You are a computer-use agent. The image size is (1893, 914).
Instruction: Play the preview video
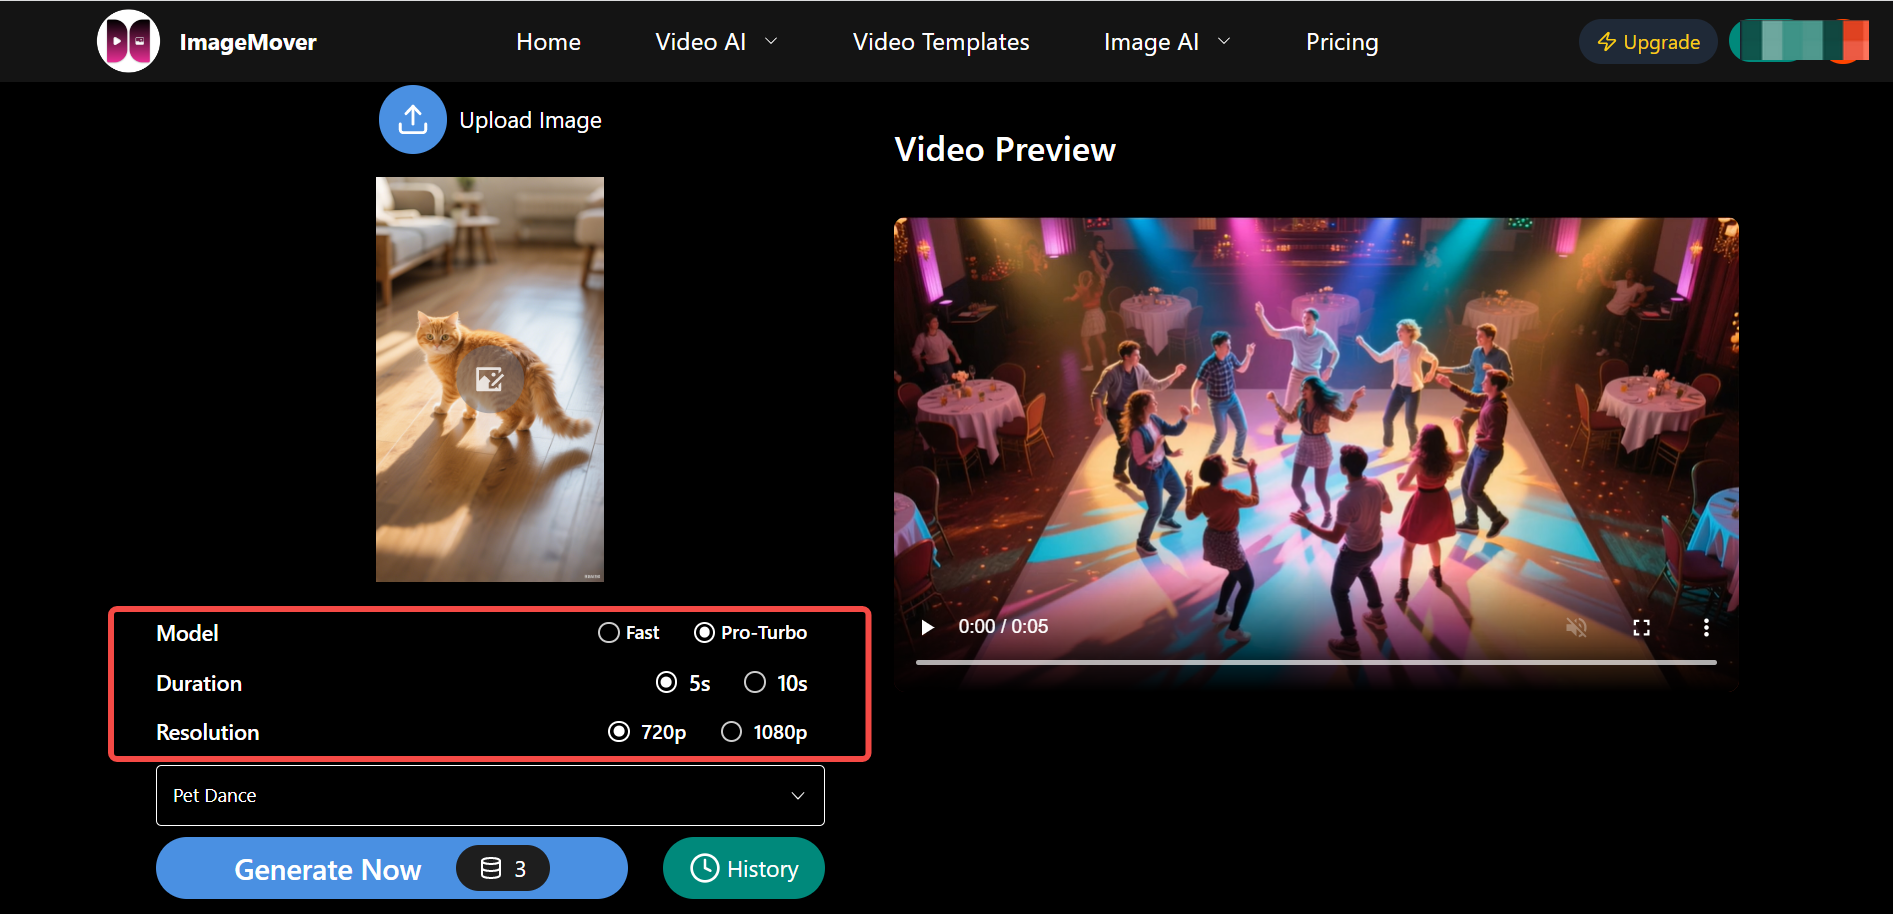(927, 627)
